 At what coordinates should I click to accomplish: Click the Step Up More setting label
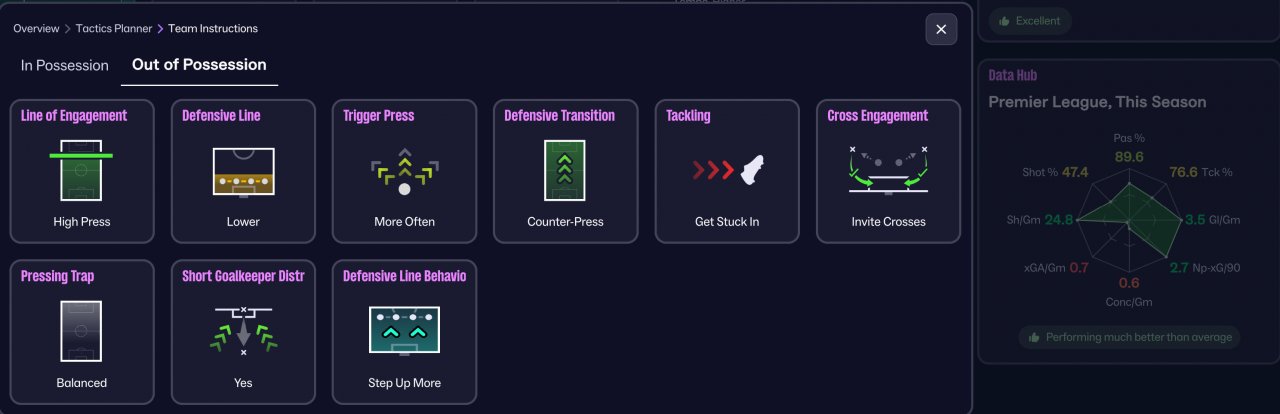tap(404, 383)
